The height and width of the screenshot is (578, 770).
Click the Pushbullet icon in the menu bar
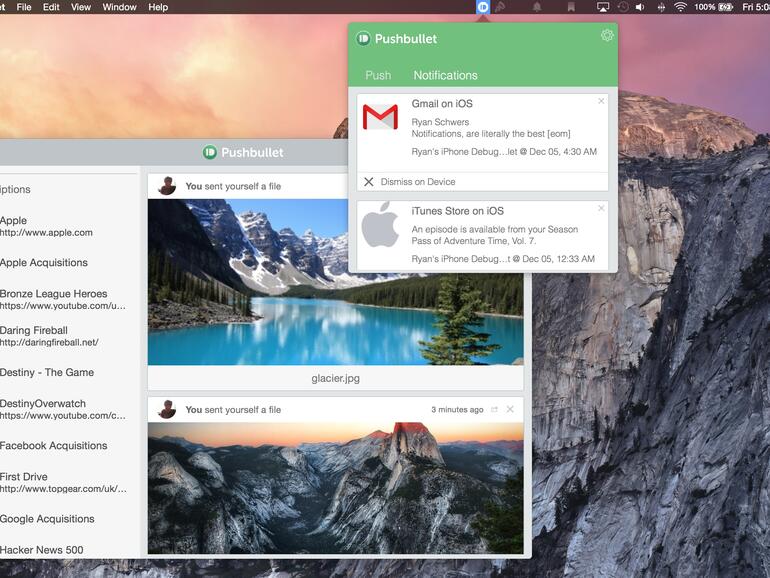(483, 7)
